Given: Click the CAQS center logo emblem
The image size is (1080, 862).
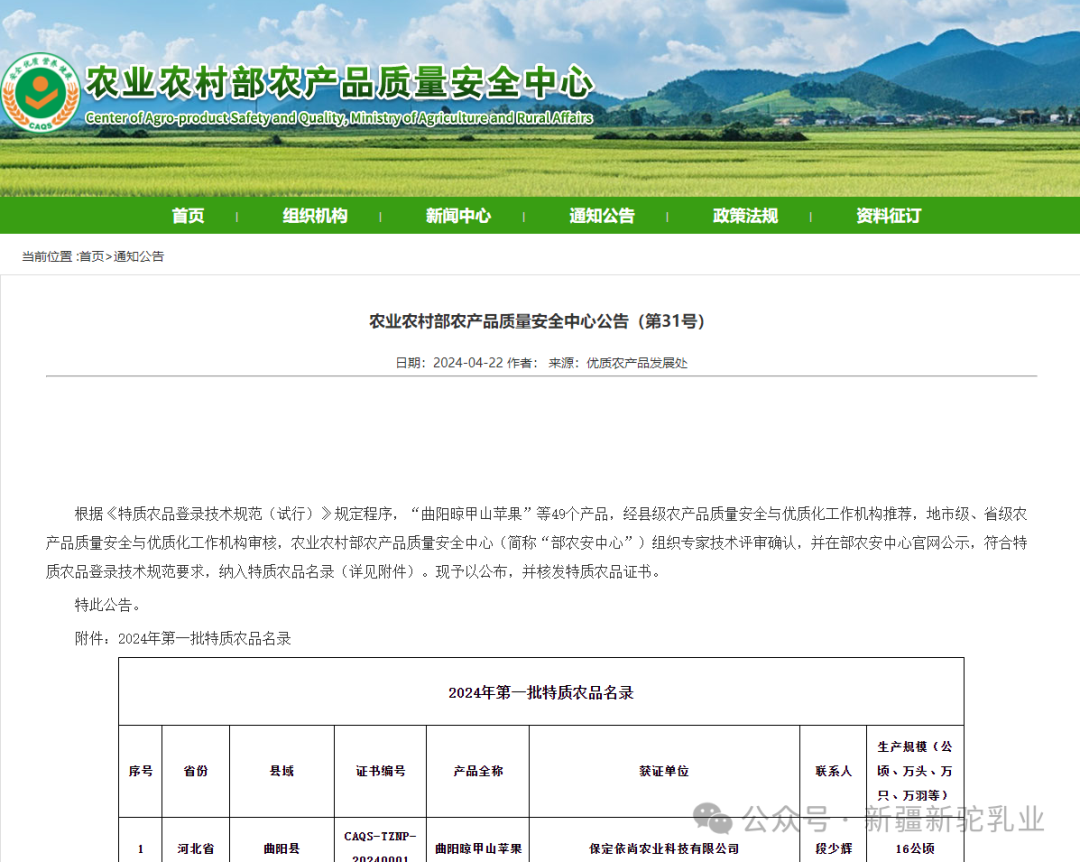Looking at the screenshot, I should pyautogui.click(x=41, y=93).
